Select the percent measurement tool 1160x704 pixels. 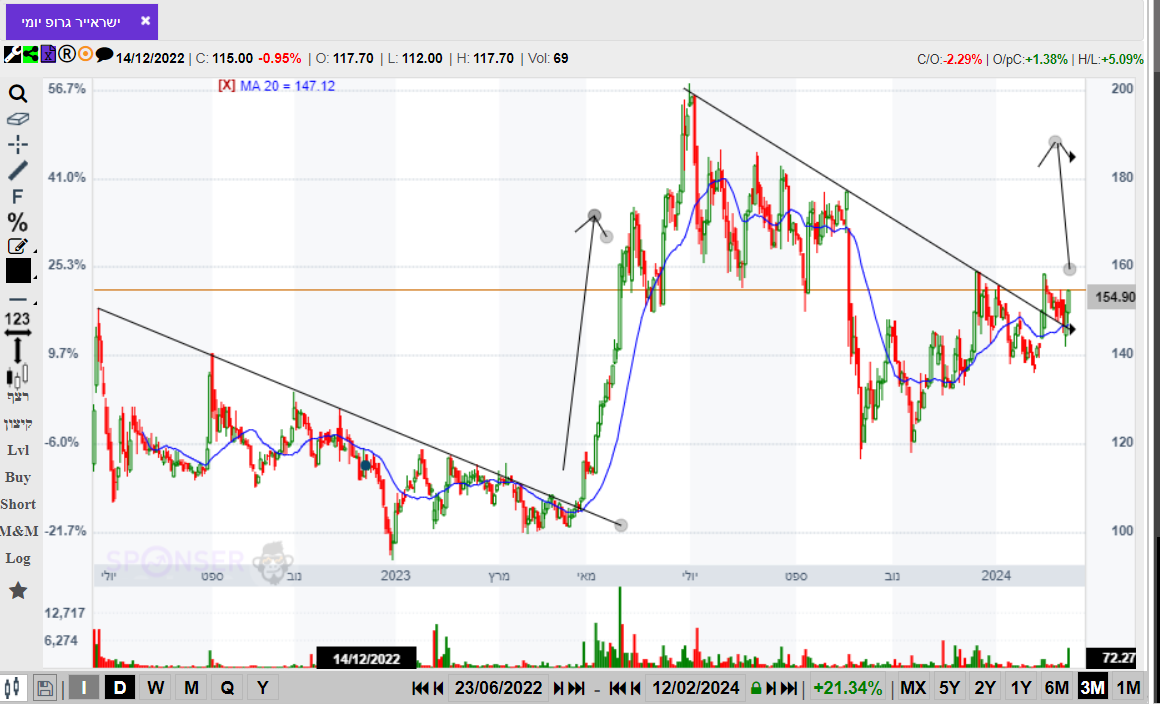[x=18, y=222]
